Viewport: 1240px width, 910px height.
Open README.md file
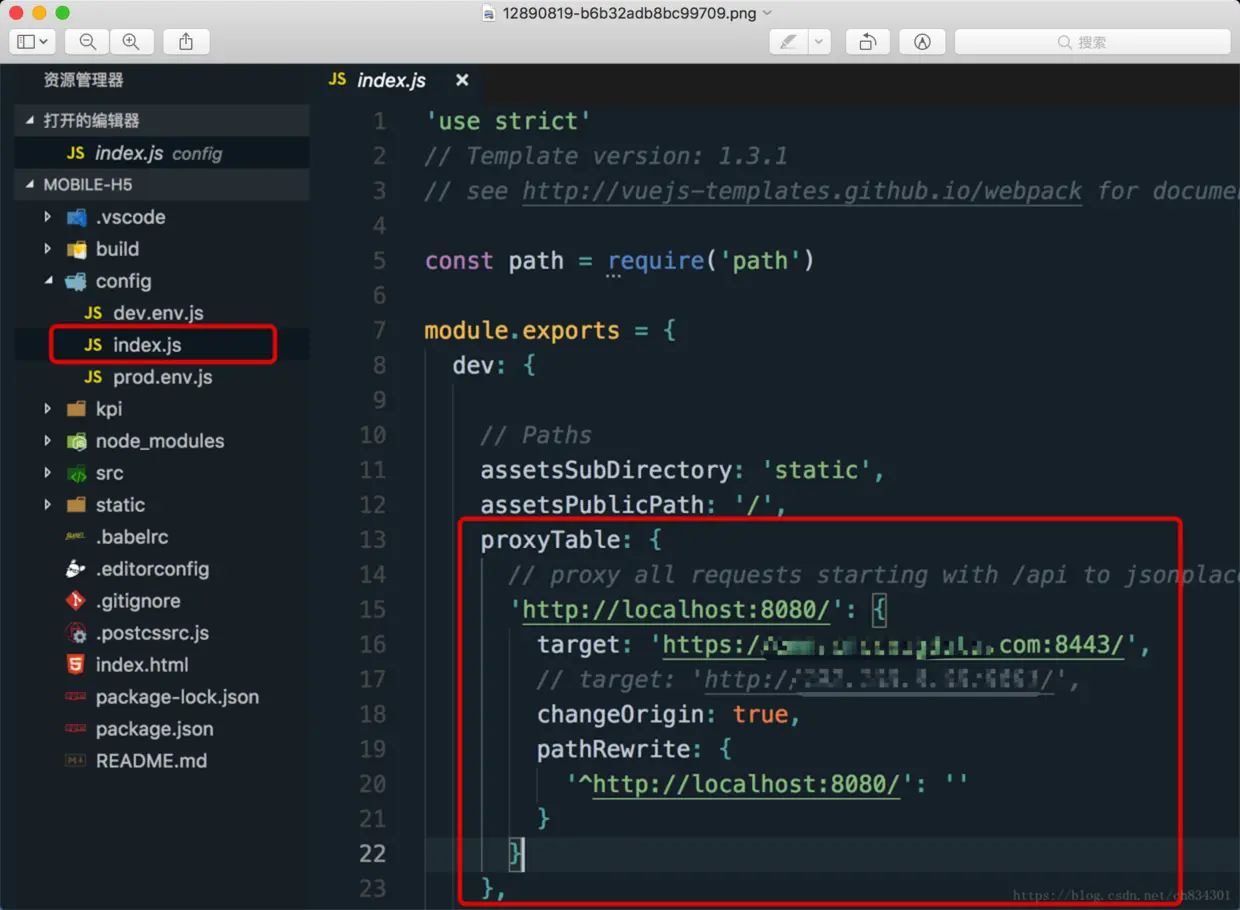point(151,761)
